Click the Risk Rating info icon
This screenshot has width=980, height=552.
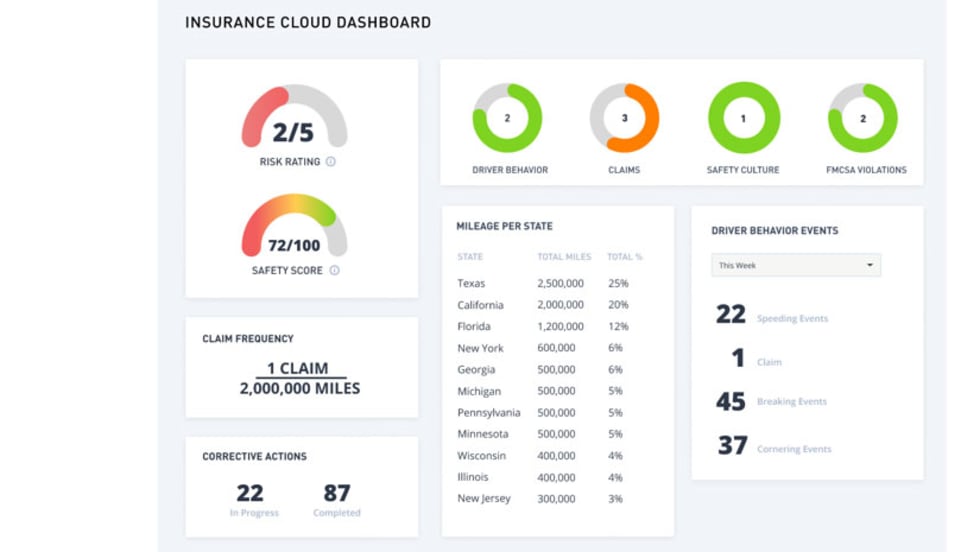(331, 162)
